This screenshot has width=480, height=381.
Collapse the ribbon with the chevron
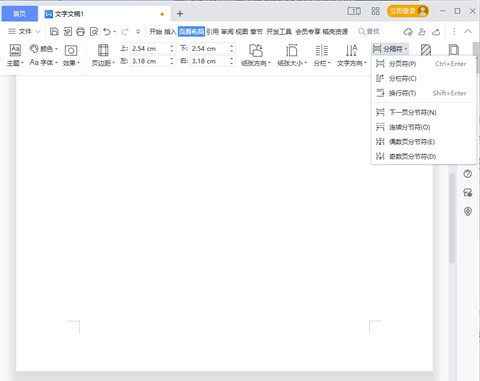[x=468, y=31]
